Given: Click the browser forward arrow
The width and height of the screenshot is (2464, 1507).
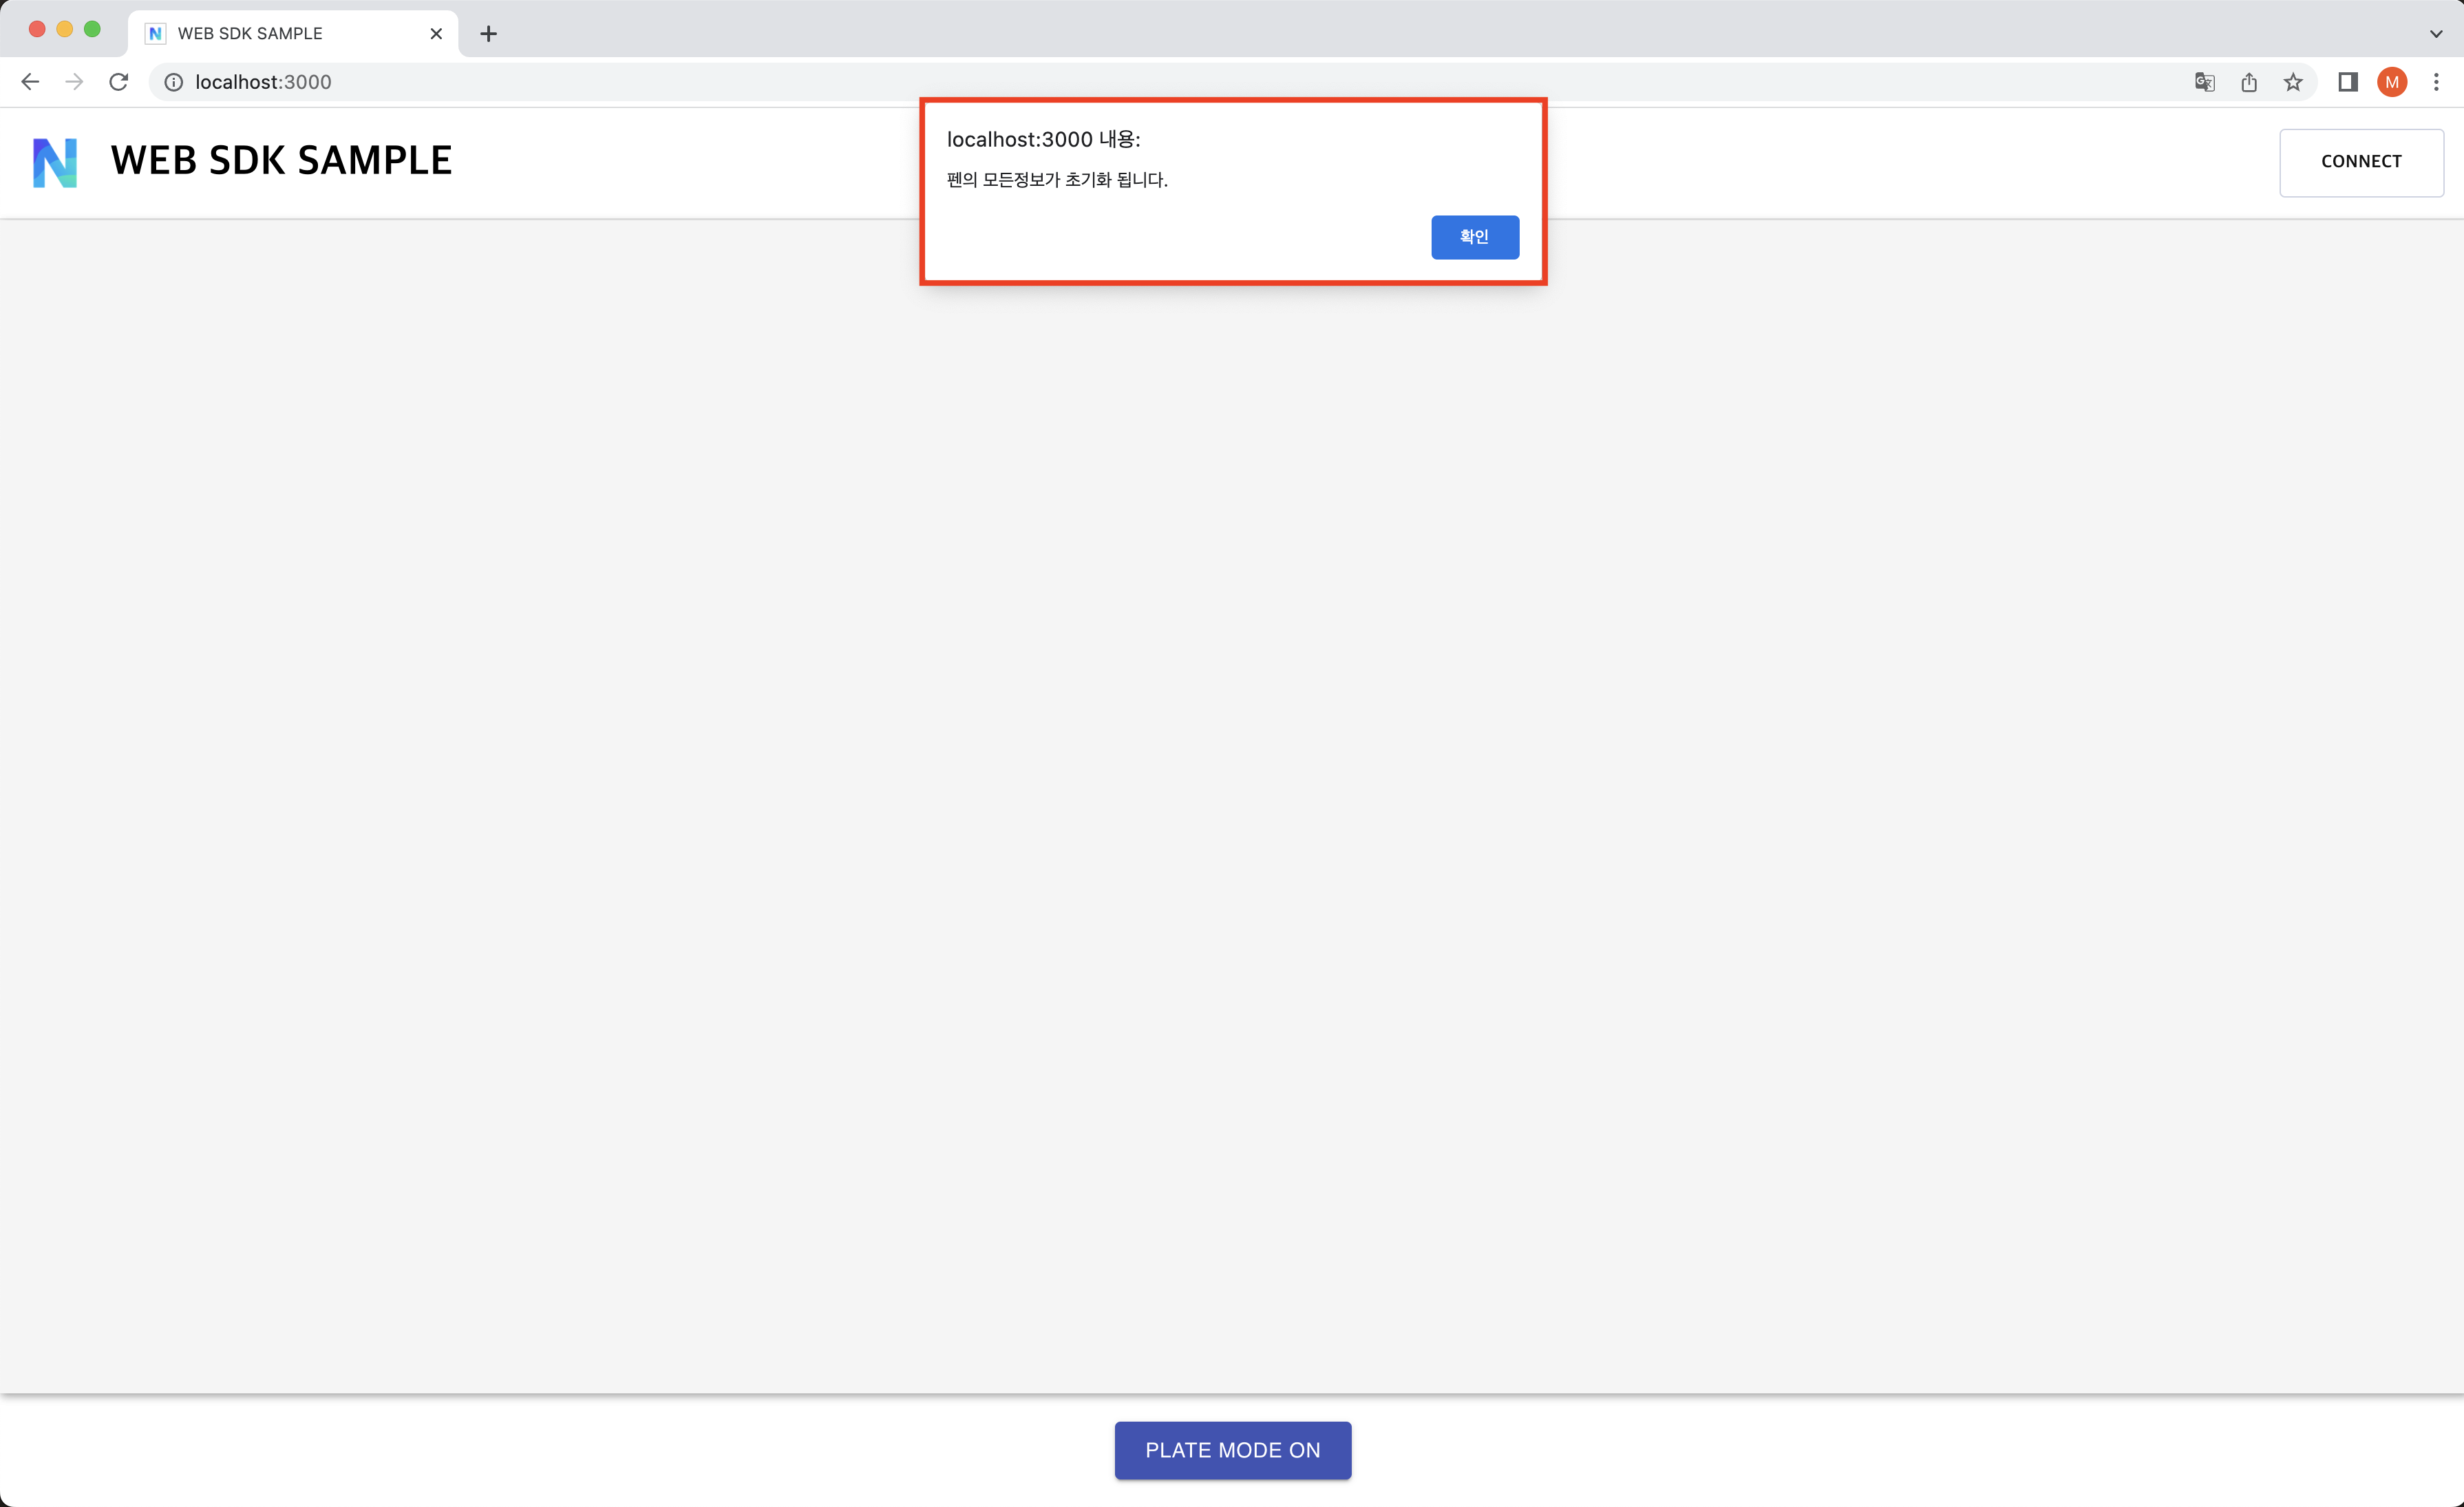Looking at the screenshot, I should tap(74, 82).
